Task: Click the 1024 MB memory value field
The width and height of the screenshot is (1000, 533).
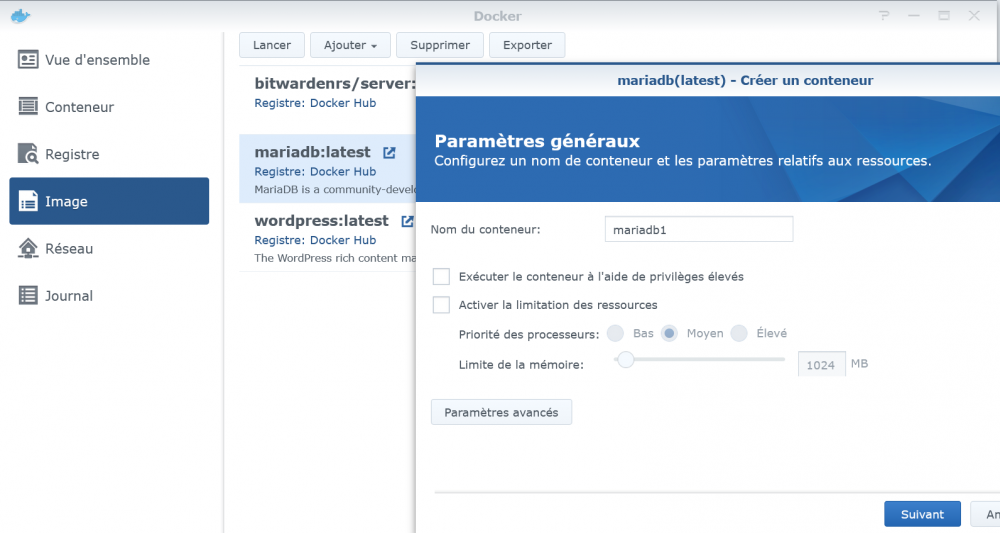Action: [821, 365]
